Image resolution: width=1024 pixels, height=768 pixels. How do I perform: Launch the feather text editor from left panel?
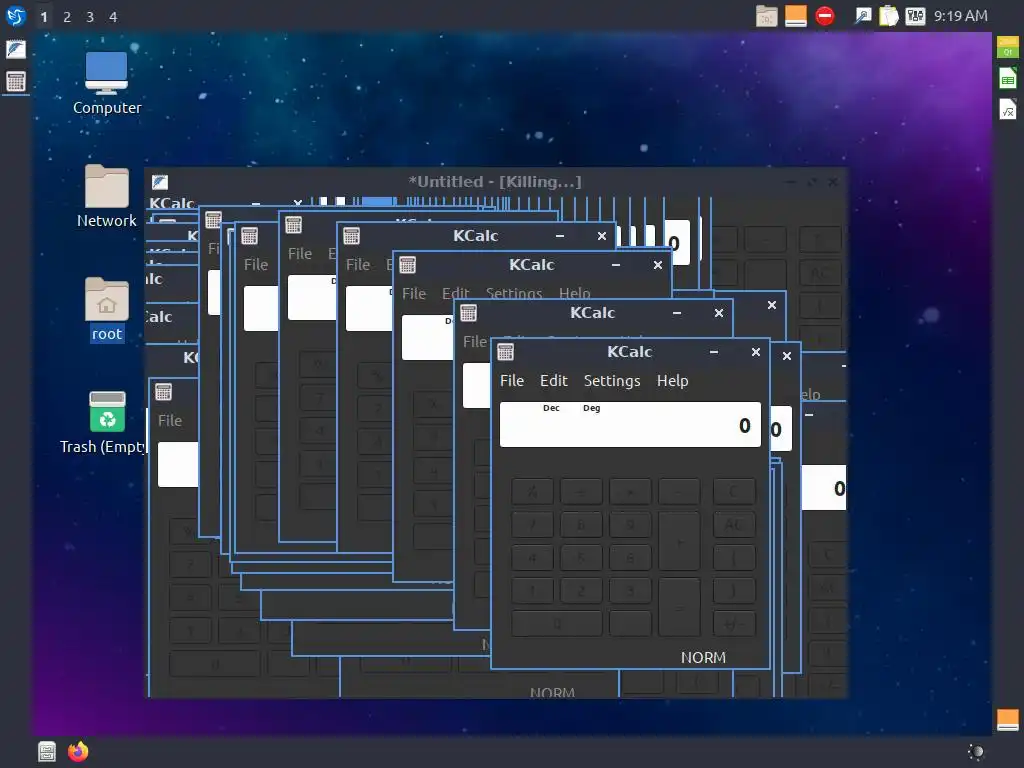(x=16, y=49)
